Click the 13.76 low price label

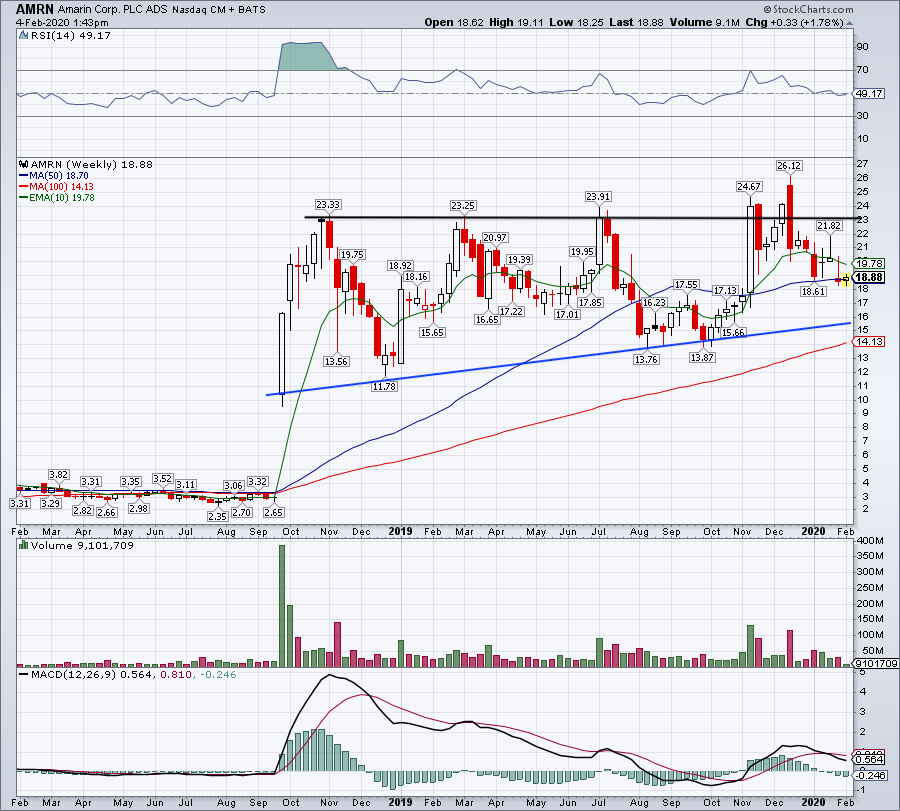coord(646,359)
